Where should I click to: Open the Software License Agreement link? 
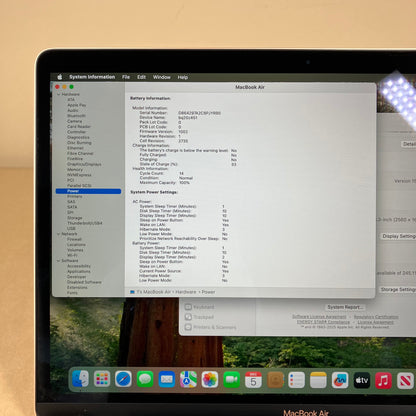(319, 317)
